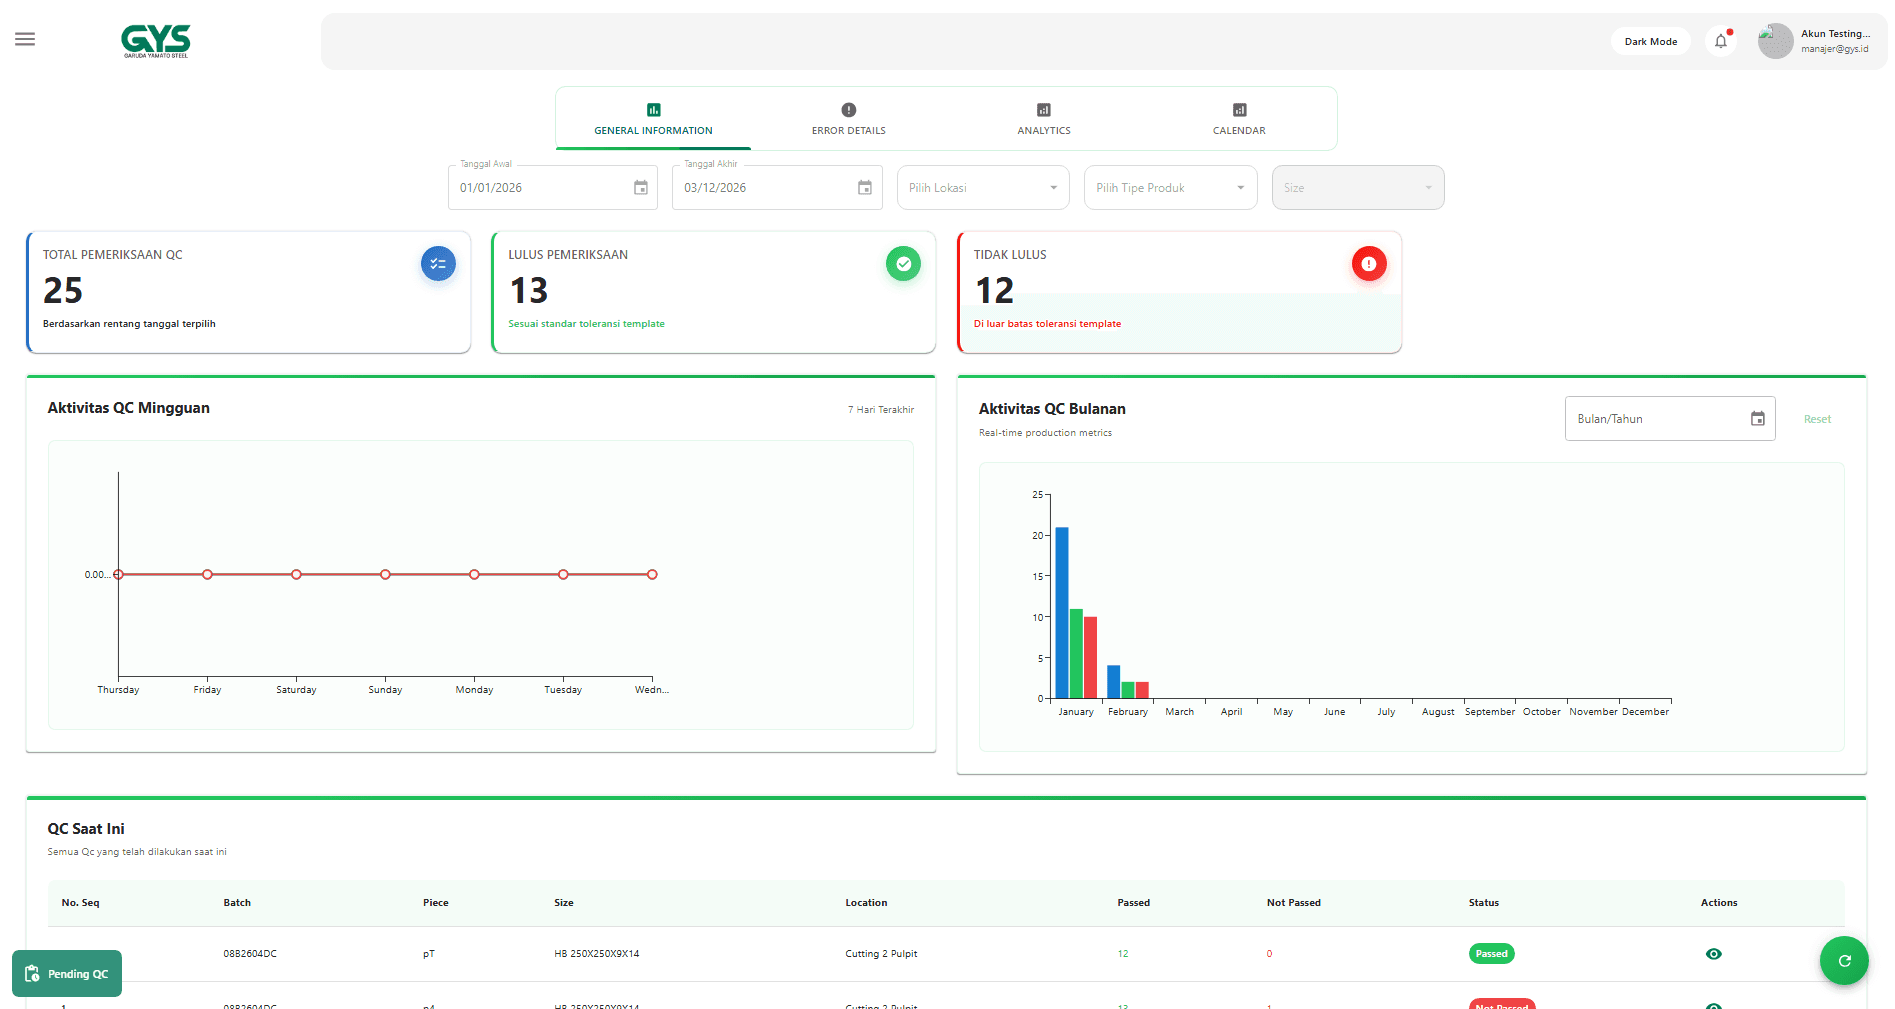This screenshot has height=1009, width=1895.
Task: Switch to the Error Details tab
Action: pos(848,119)
